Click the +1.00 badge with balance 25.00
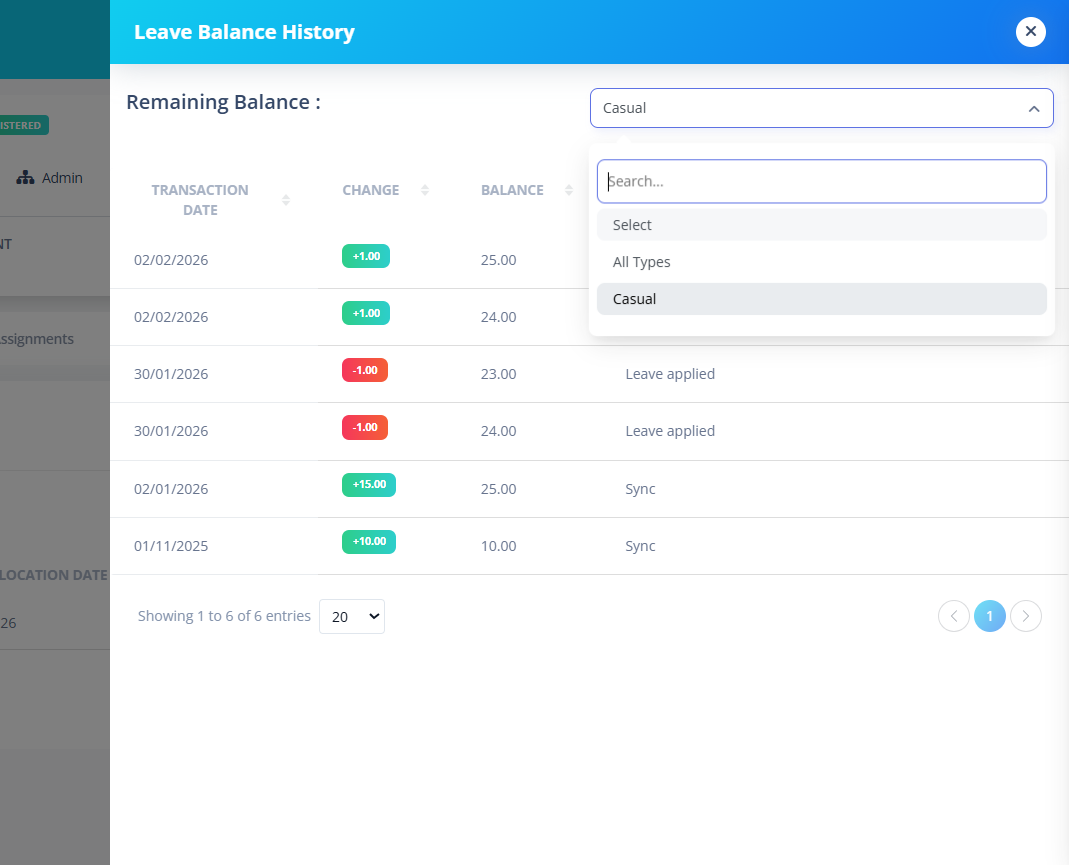 [x=366, y=256]
